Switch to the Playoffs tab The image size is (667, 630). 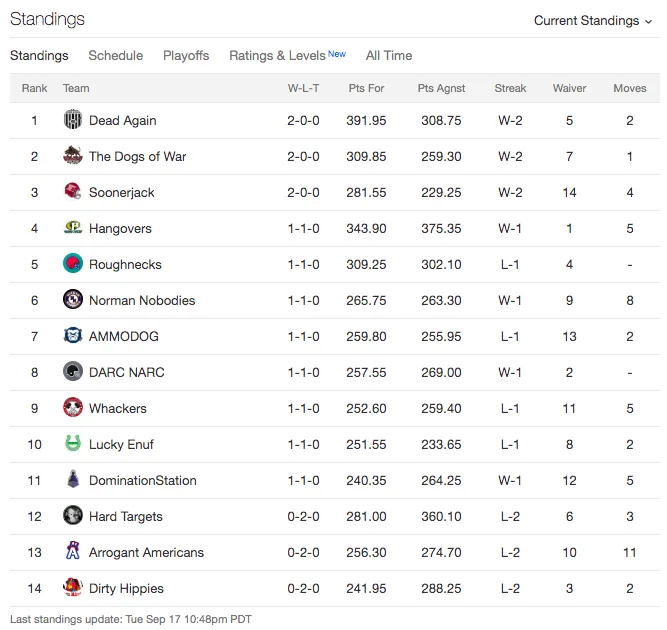(x=186, y=55)
